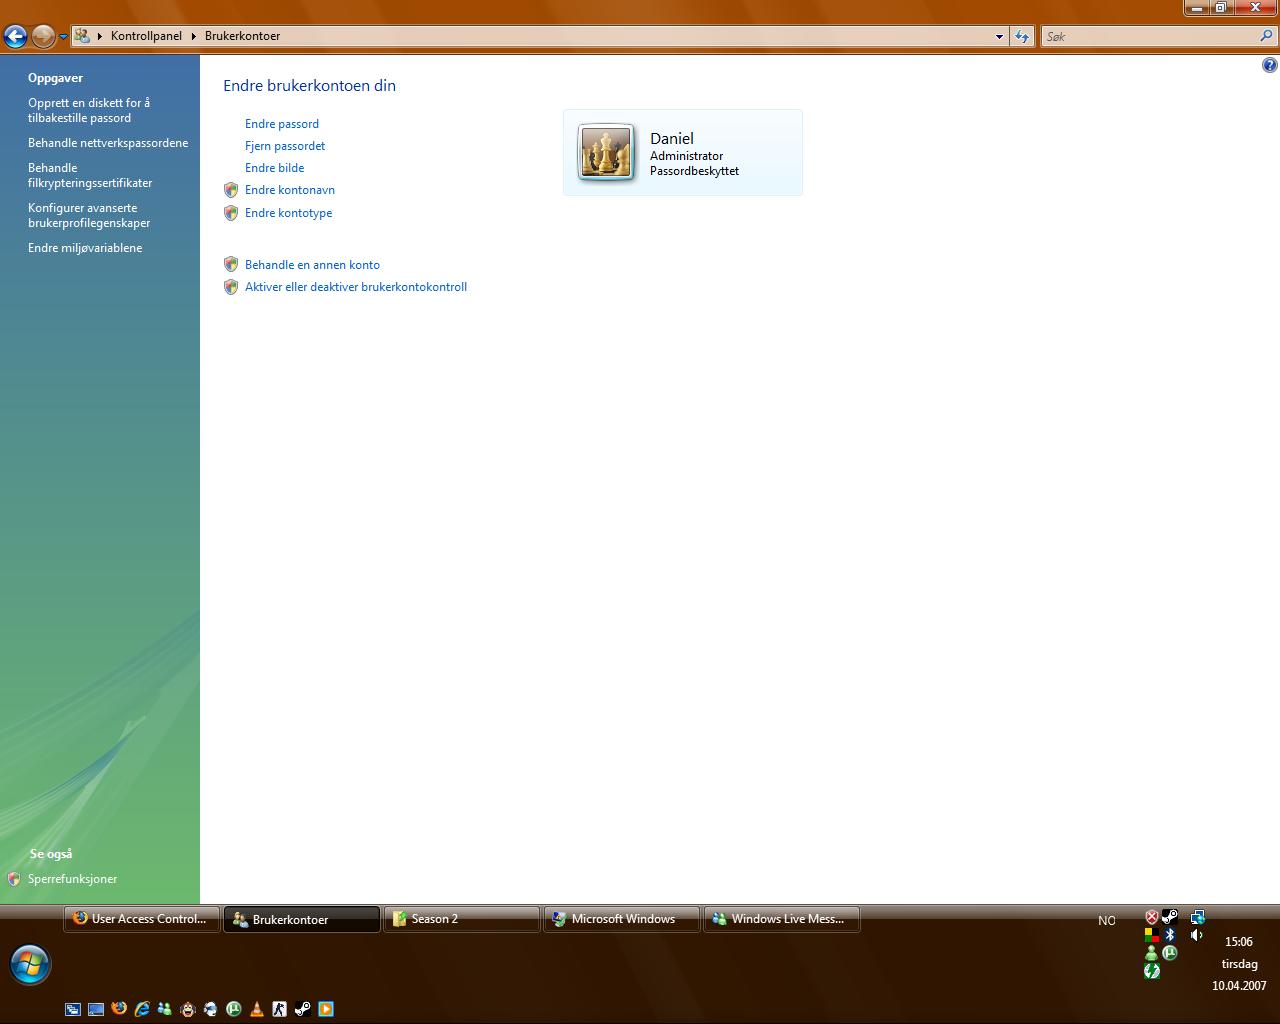The image size is (1280, 1024).
Task: Go back using the blue Back arrow
Action: coord(15,37)
